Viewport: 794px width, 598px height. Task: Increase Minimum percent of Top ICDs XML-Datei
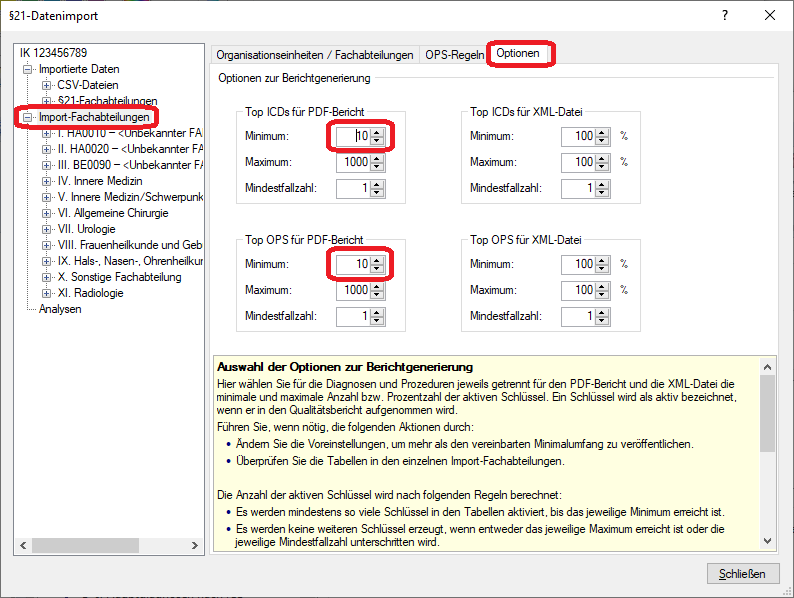pyautogui.click(x=602, y=132)
